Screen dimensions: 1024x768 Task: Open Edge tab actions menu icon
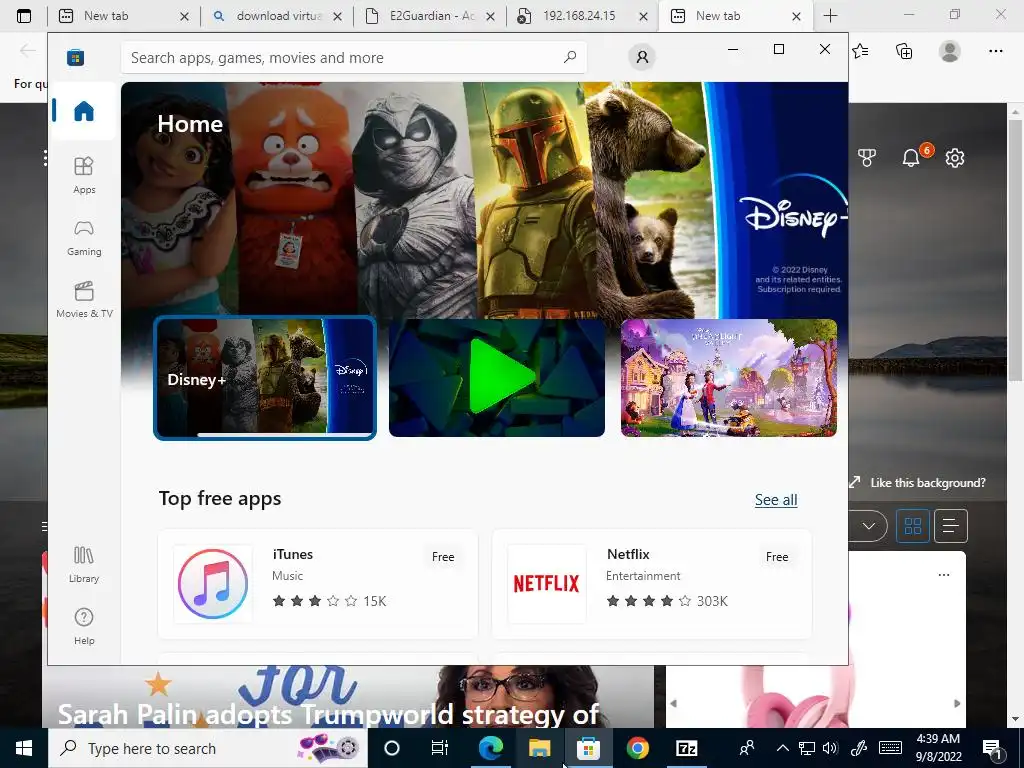24,16
